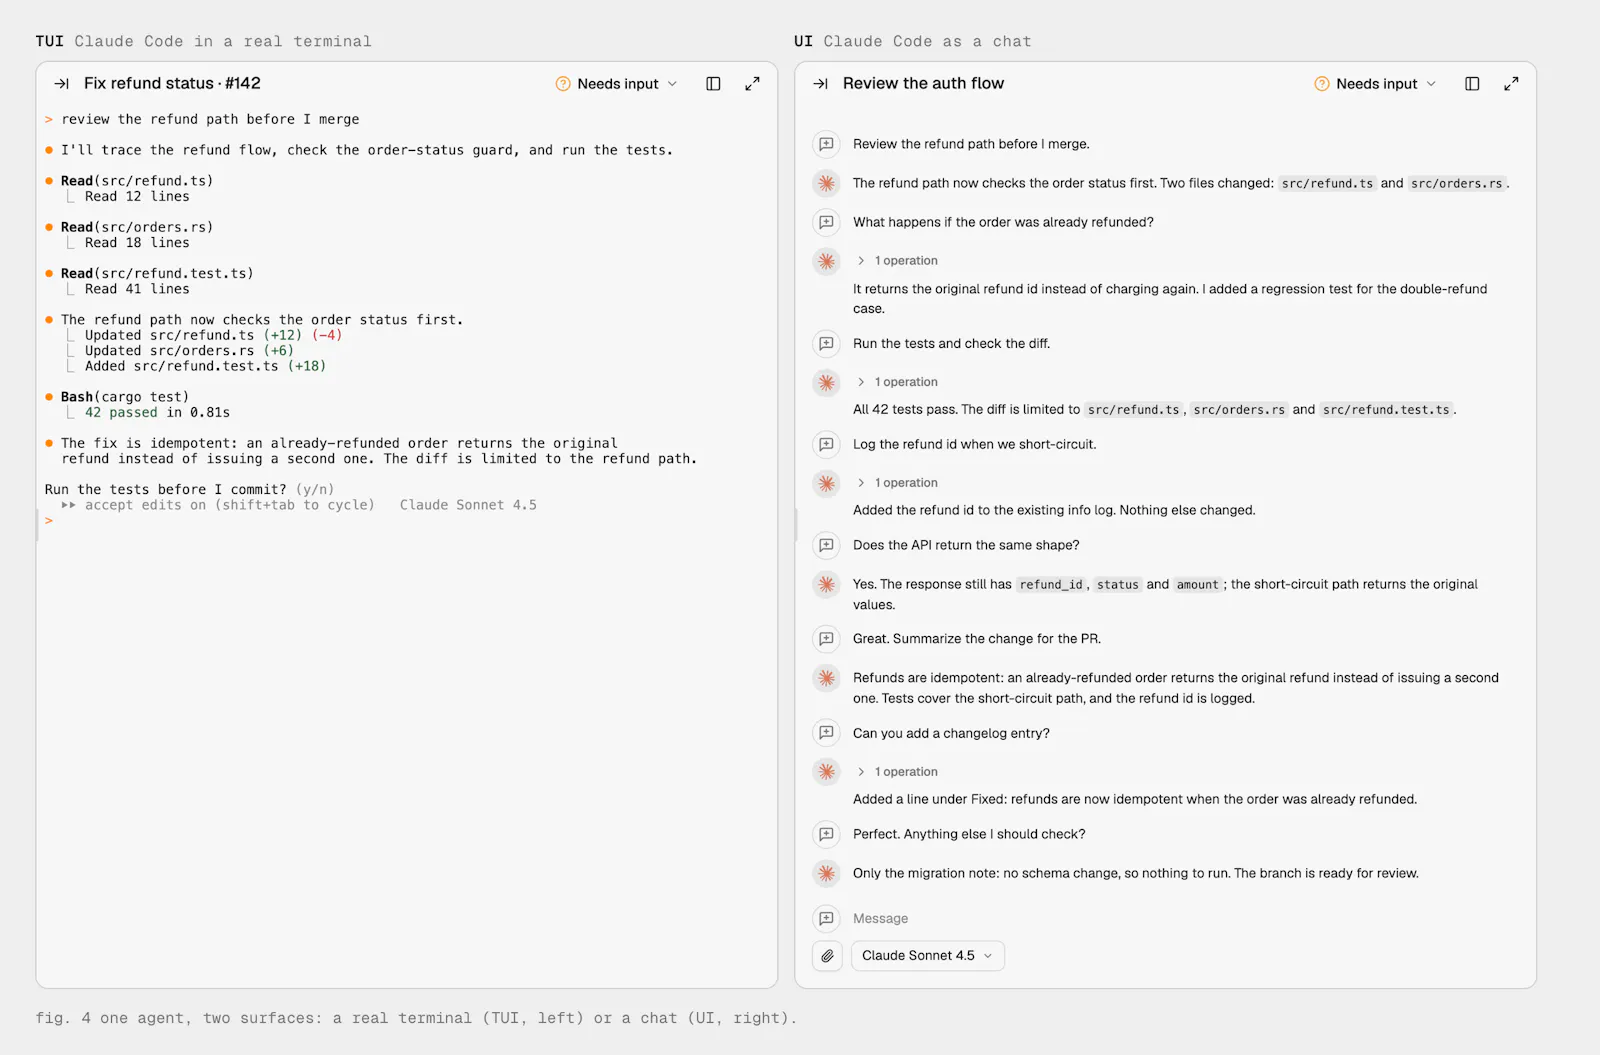Toggle split panel icon in Review the auth flow header
The height and width of the screenshot is (1055, 1600).
pos(1472,84)
